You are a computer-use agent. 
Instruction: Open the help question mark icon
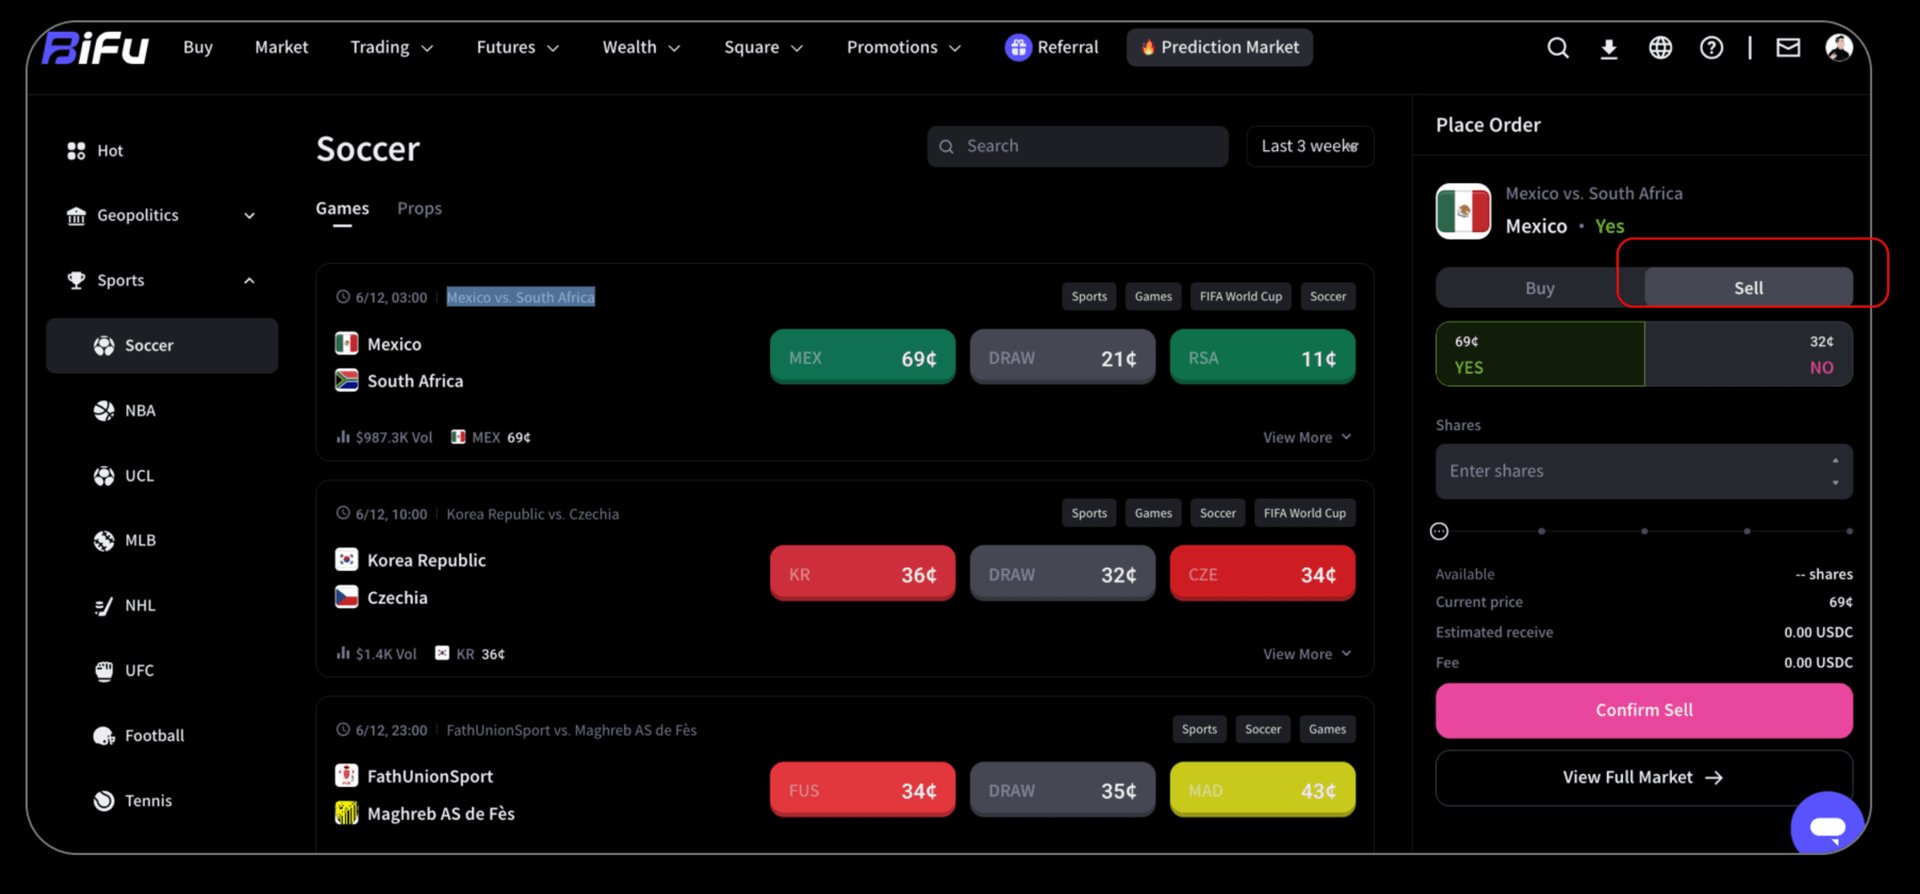pos(1711,48)
